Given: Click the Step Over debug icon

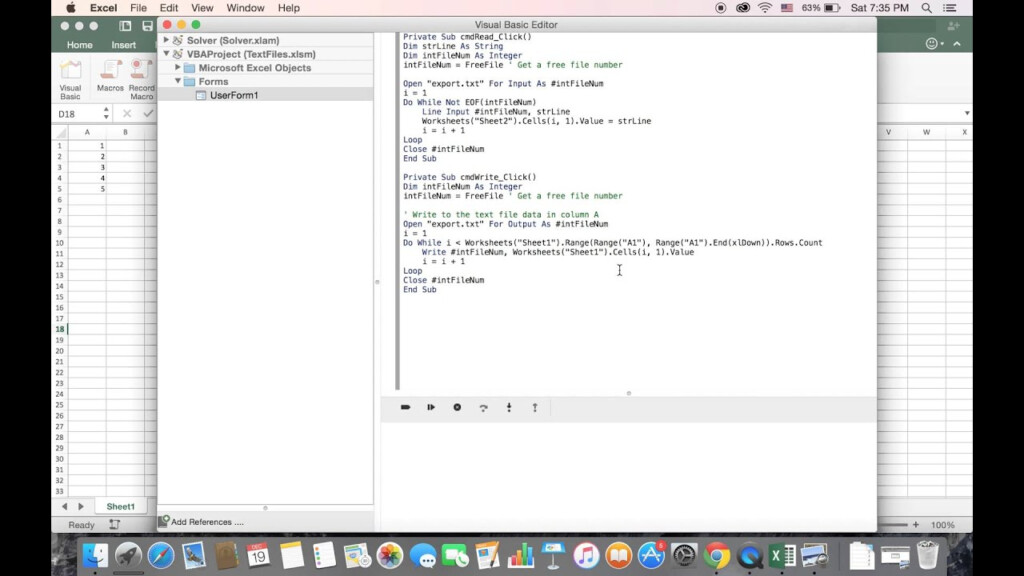Looking at the screenshot, I should [483, 408].
